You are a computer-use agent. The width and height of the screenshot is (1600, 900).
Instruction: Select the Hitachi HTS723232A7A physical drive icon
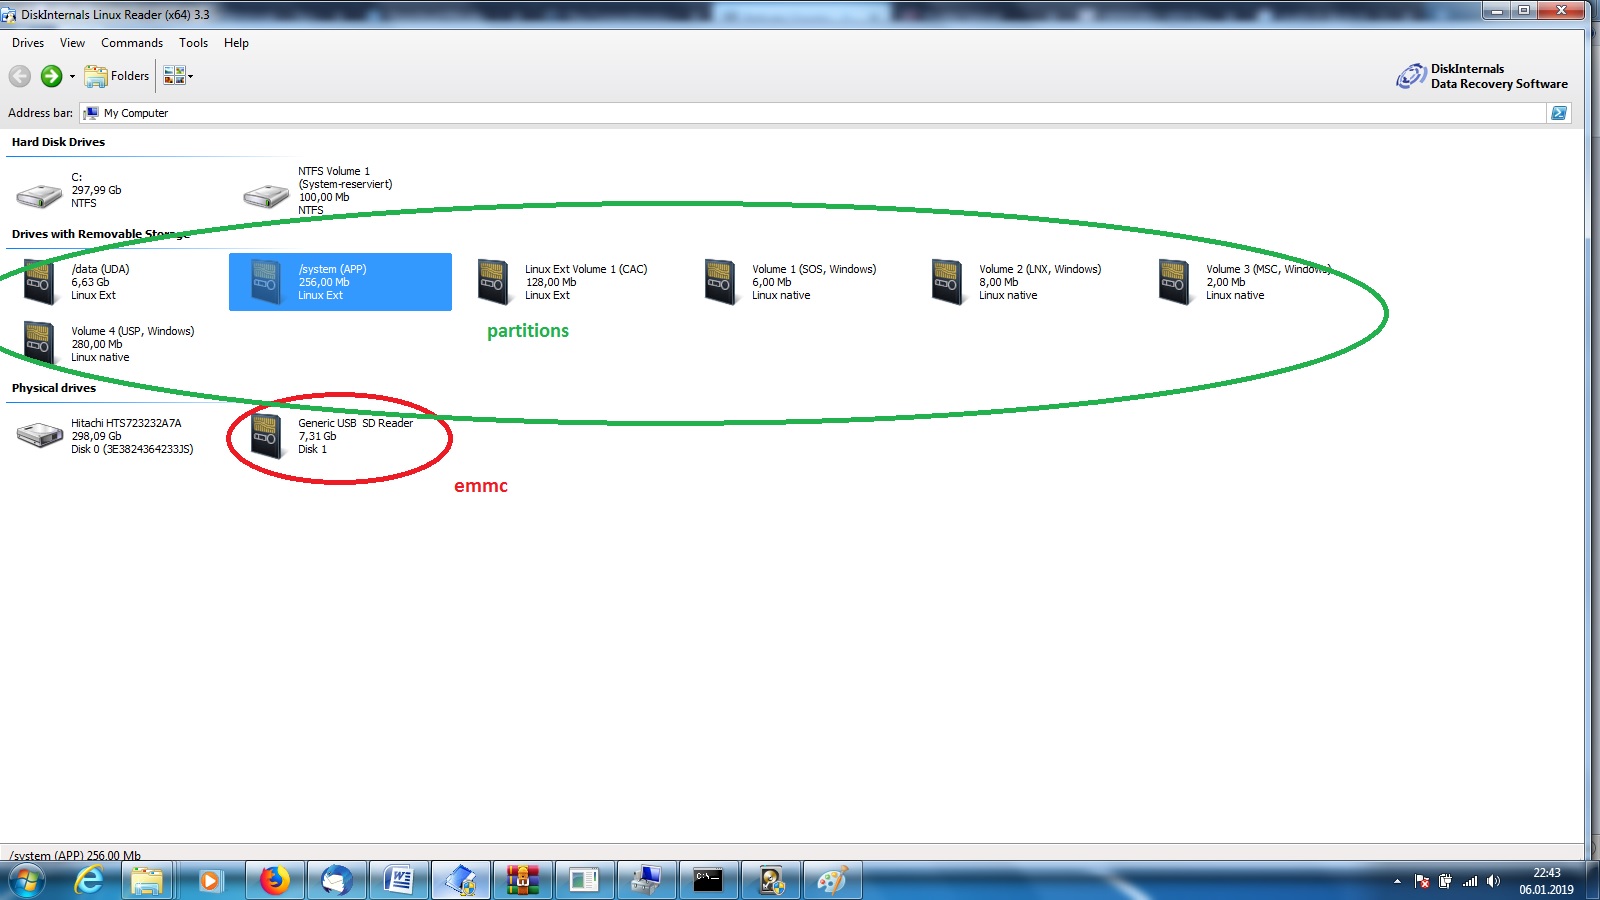(40, 436)
